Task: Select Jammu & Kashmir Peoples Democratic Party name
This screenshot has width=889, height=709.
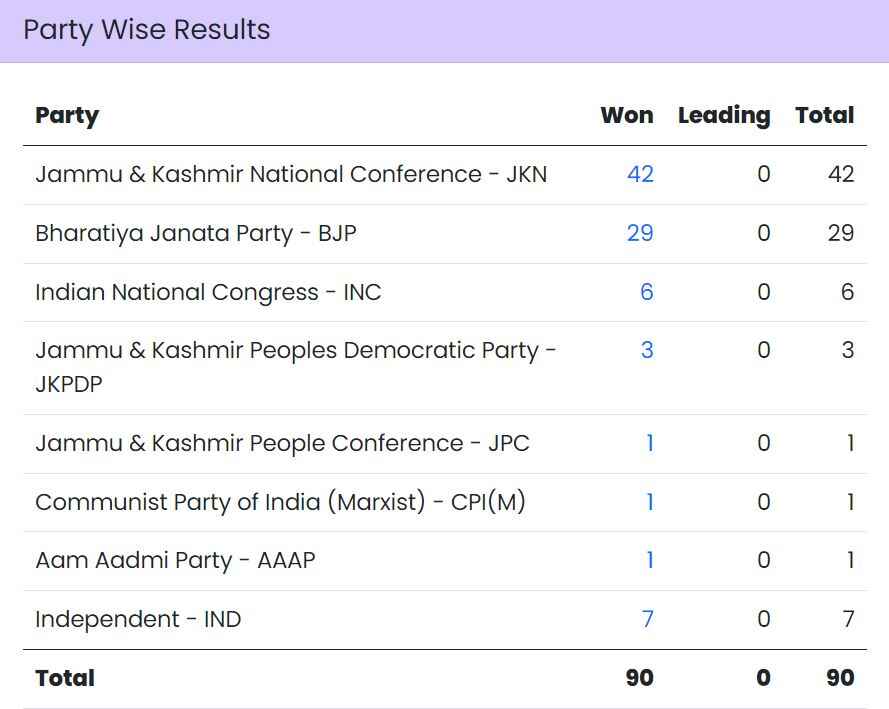Action: pos(296,351)
